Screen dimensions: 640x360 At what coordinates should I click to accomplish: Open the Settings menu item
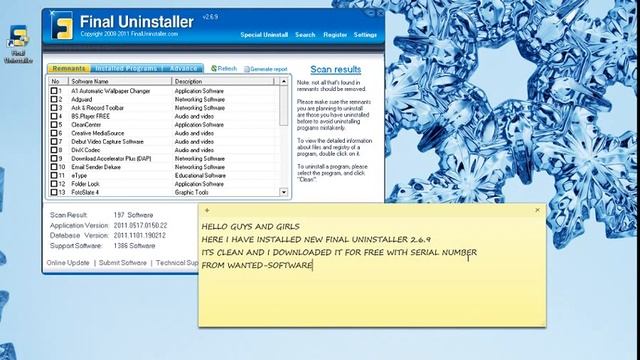pos(365,35)
